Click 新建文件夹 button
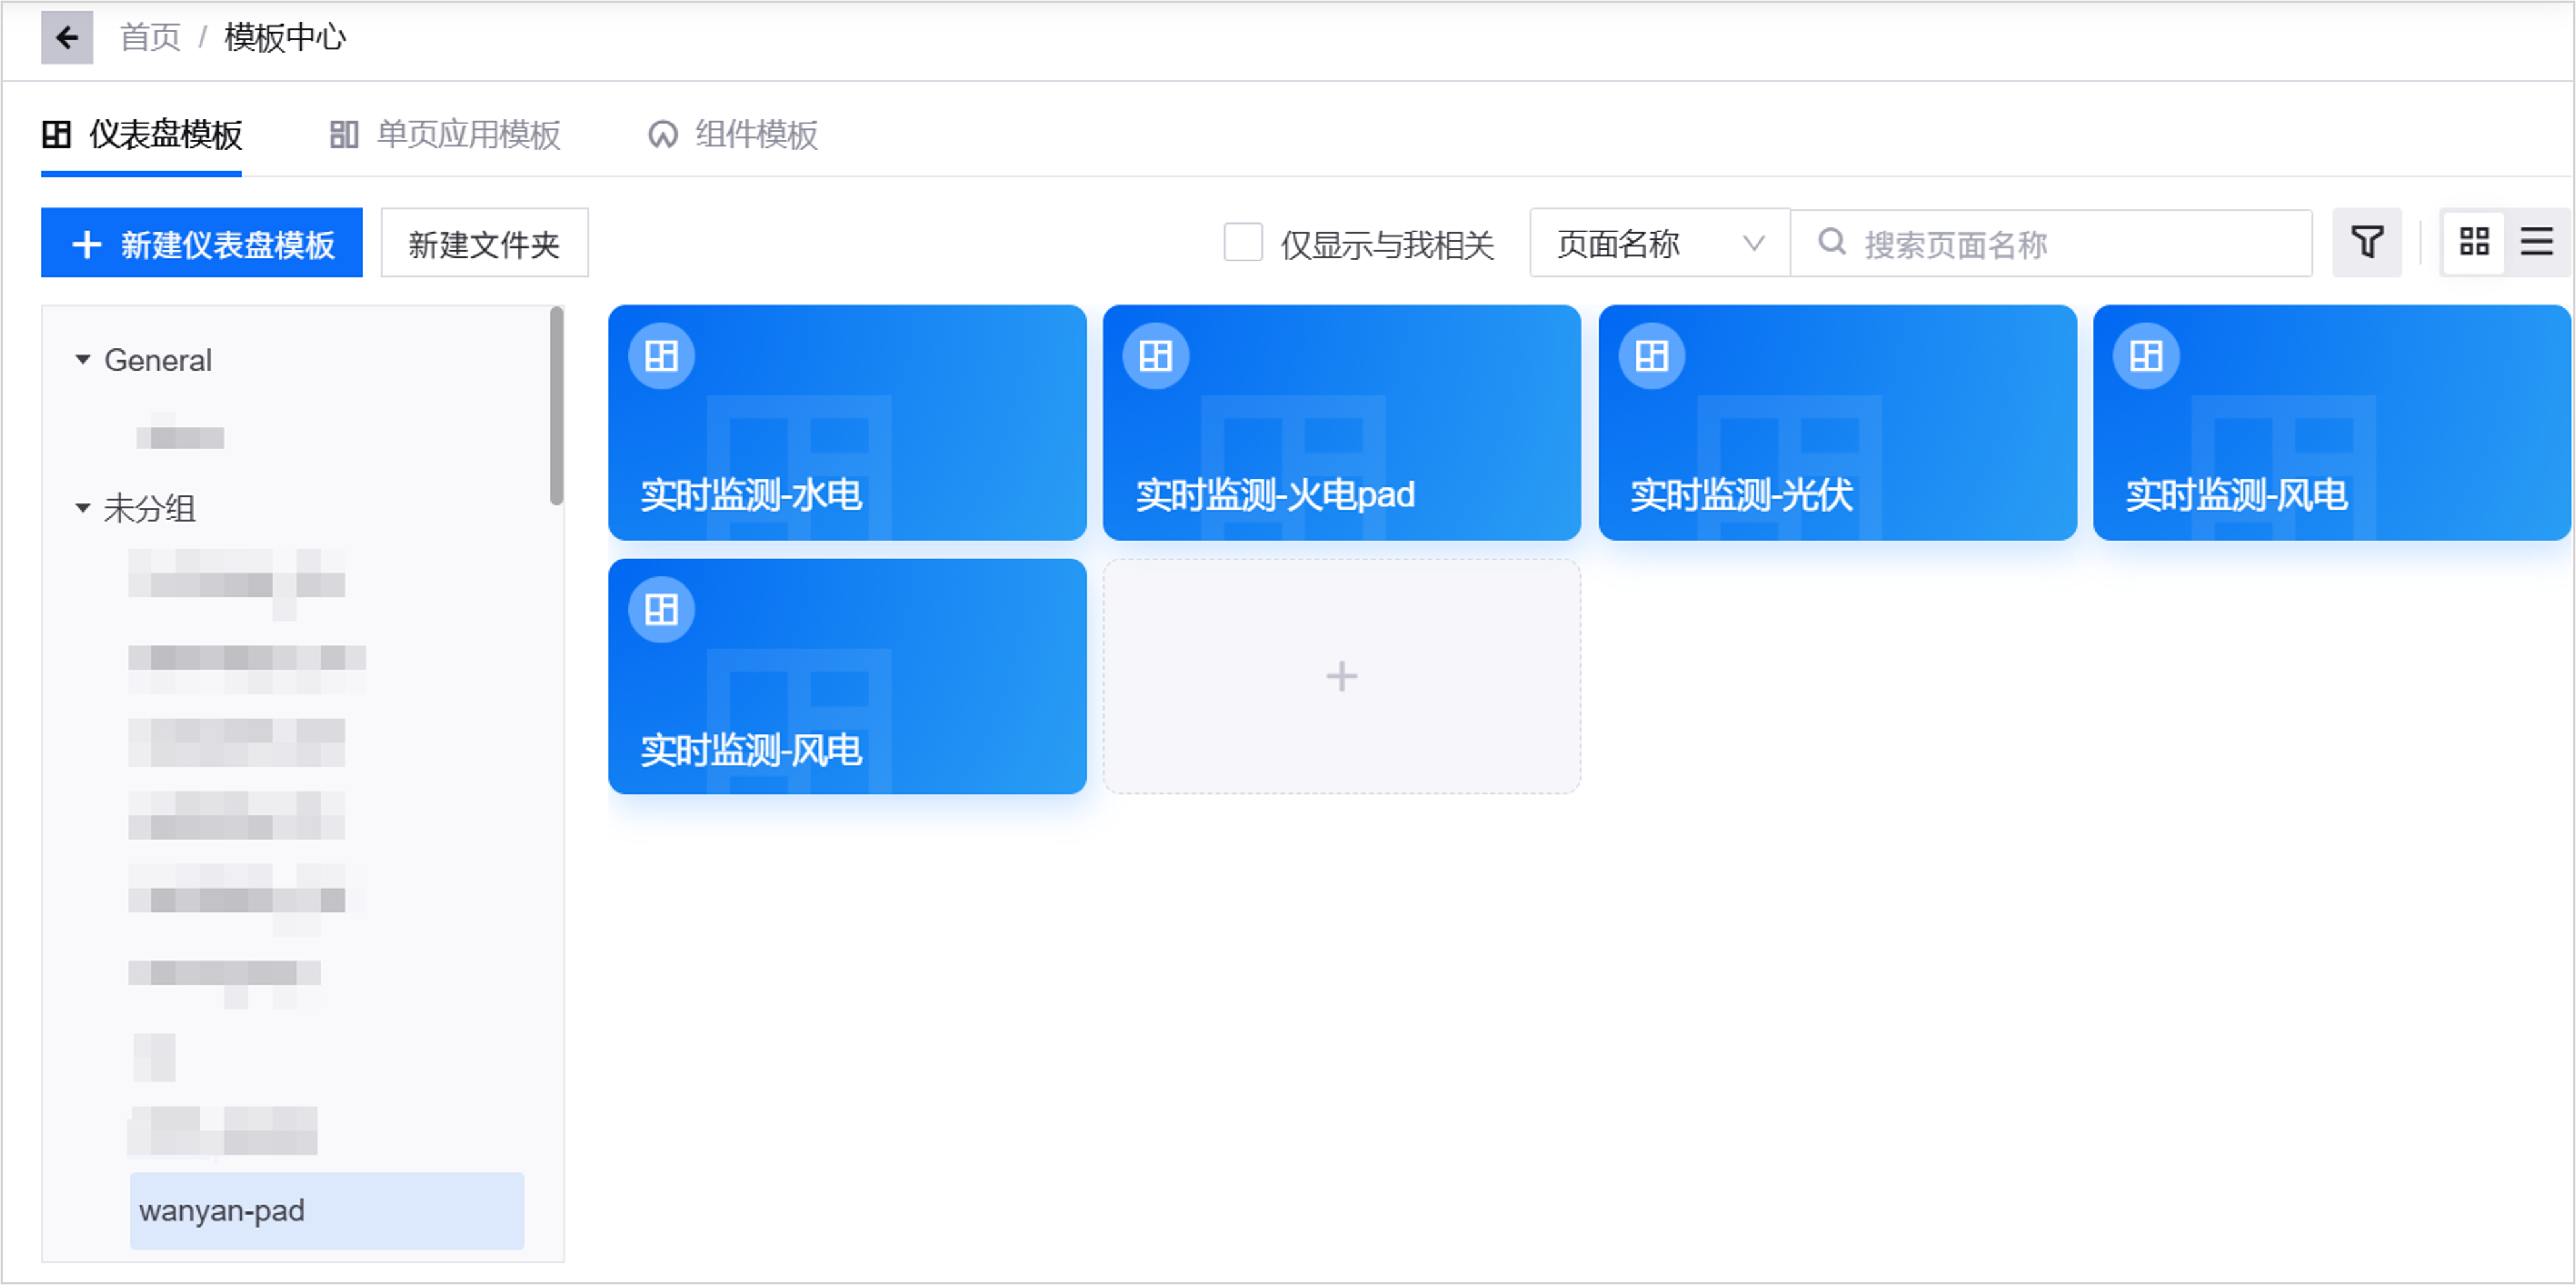This screenshot has width=2576, height=1285. [484, 243]
